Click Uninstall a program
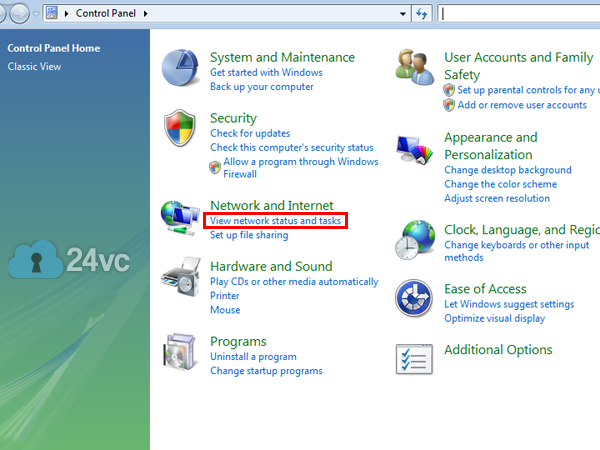Image resolution: width=600 pixels, height=450 pixels. point(253,357)
